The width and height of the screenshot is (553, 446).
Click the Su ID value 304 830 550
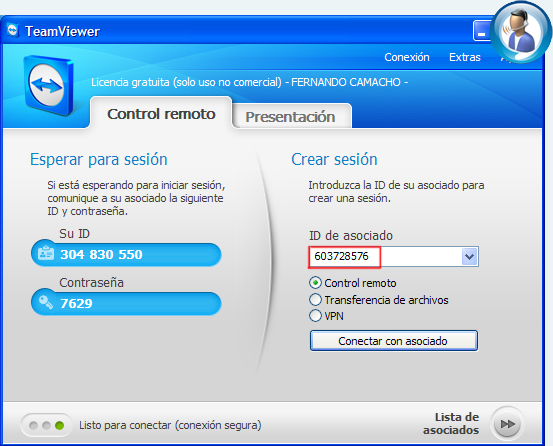click(101, 254)
